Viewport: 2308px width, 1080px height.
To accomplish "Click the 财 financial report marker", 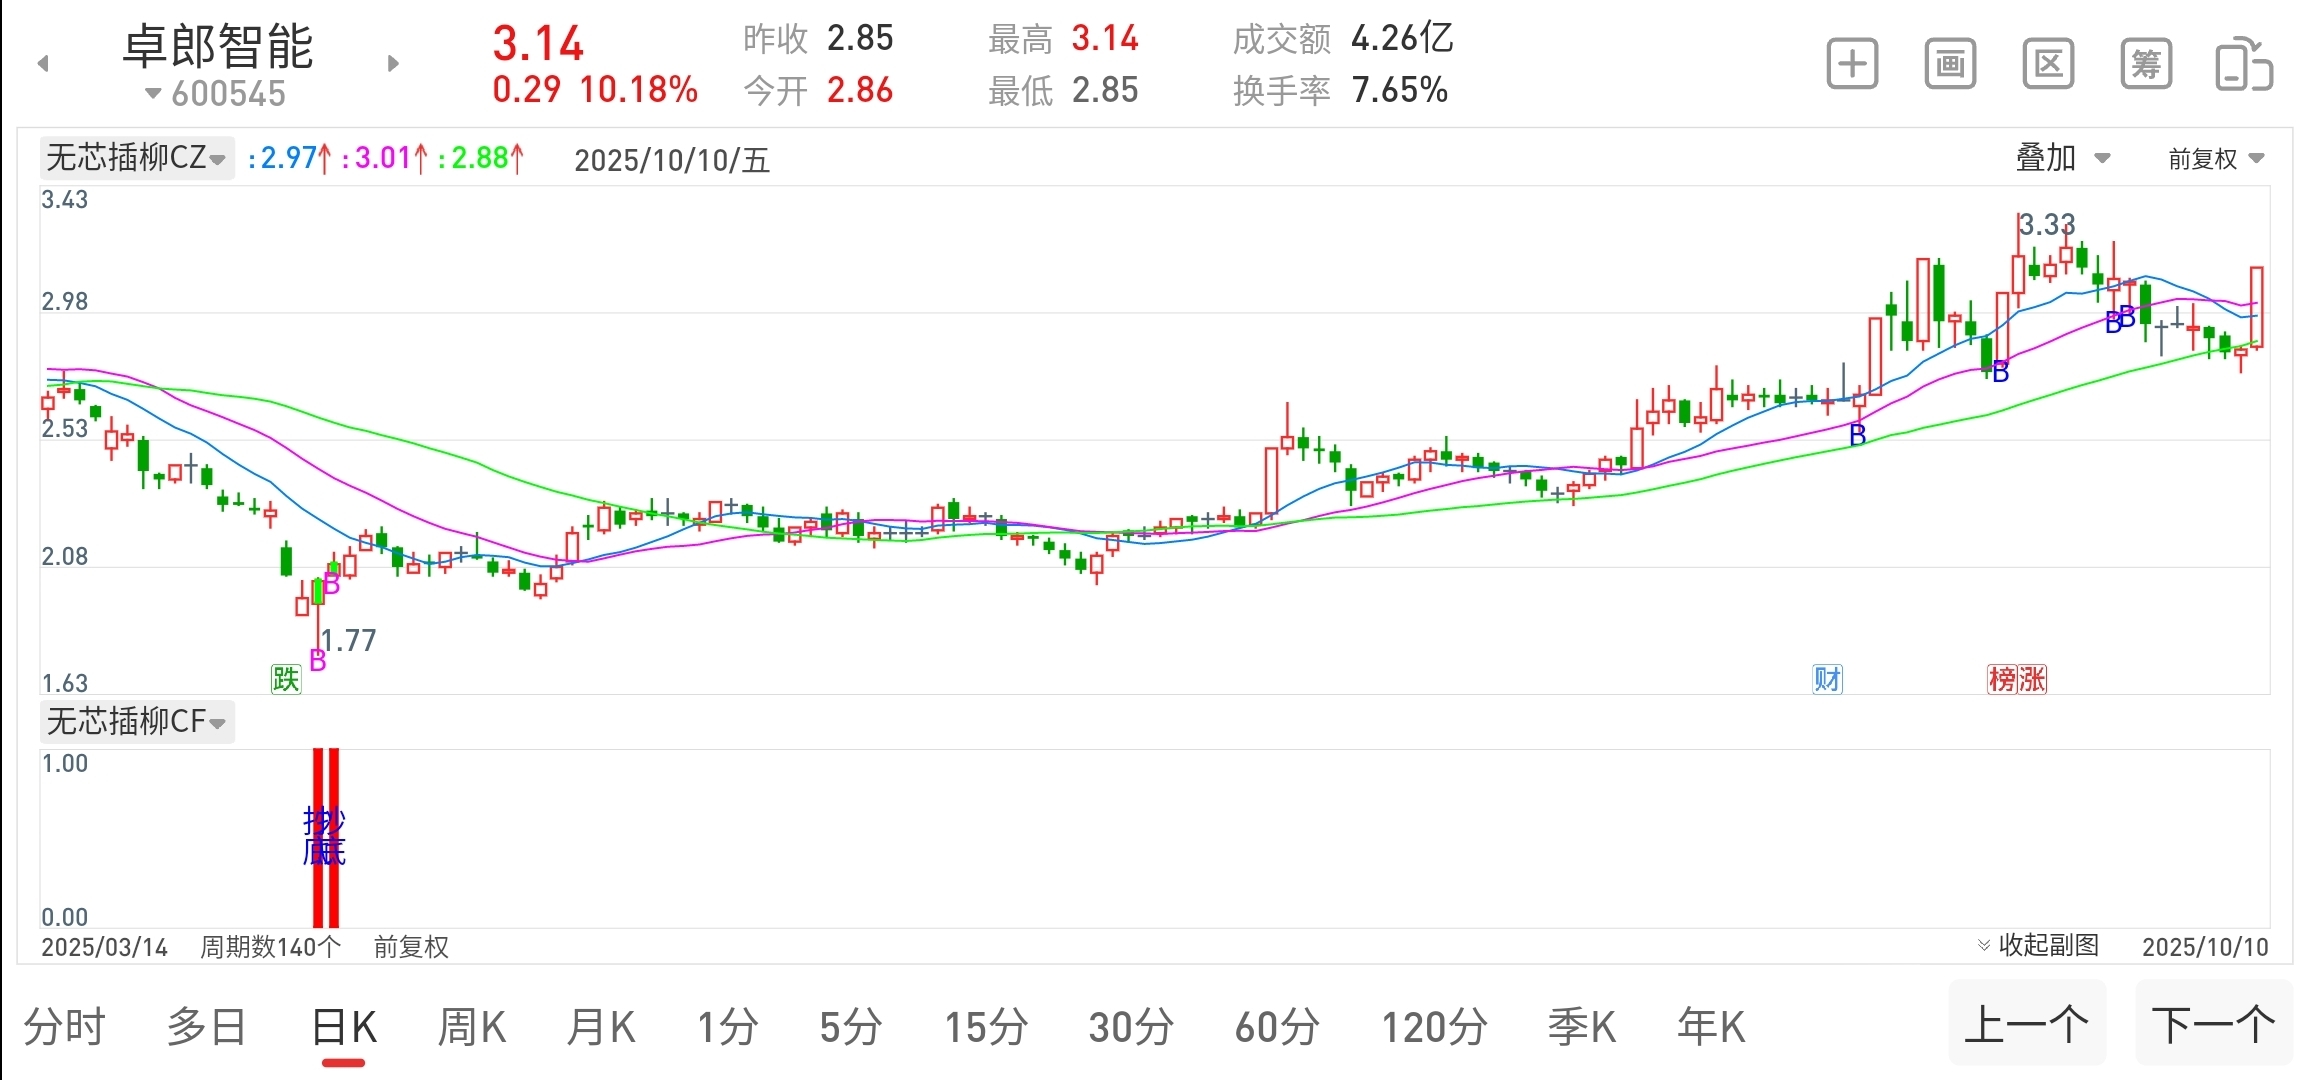I will pyautogui.click(x=1827, y=679).
